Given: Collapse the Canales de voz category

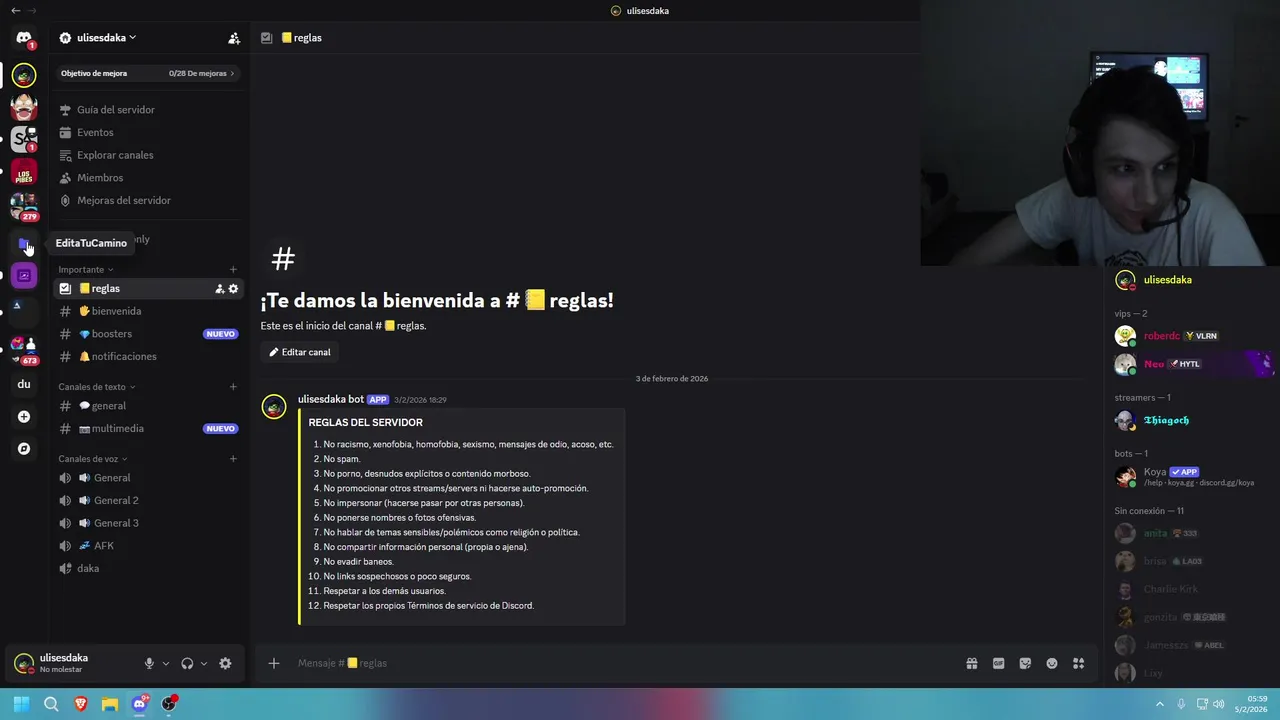Looking at the screenshot, I should coord(93,459).
